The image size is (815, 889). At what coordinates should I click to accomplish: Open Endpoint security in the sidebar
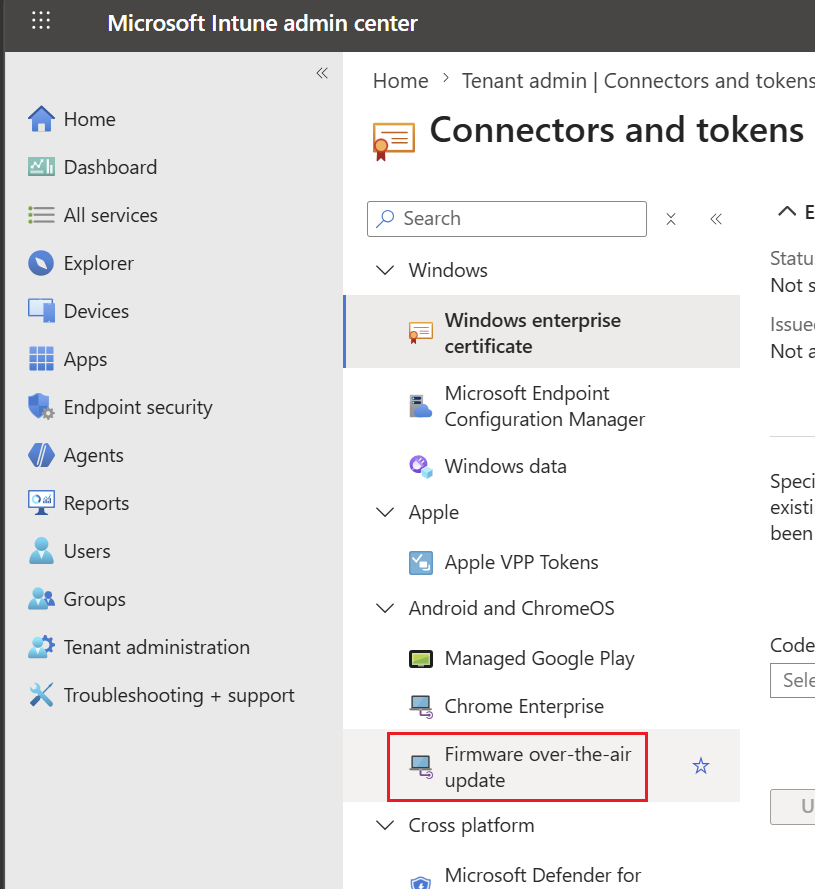point(138,407)
